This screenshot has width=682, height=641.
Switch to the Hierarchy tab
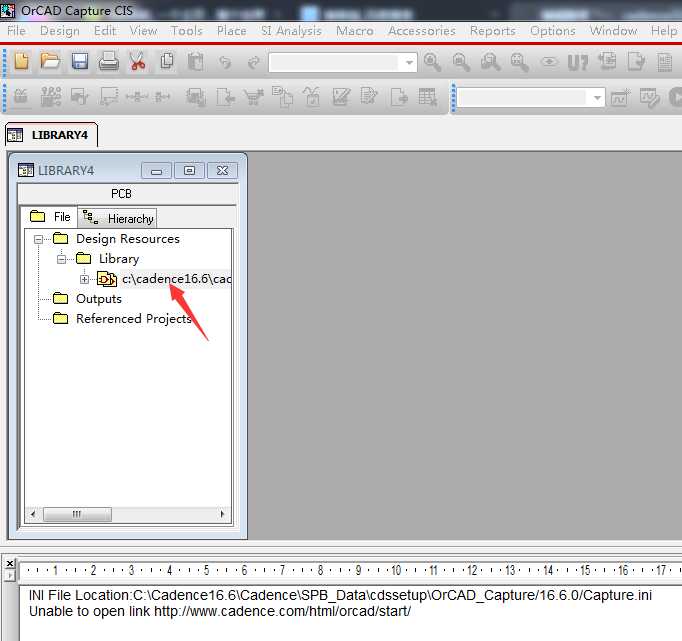(x=117, y=218)
